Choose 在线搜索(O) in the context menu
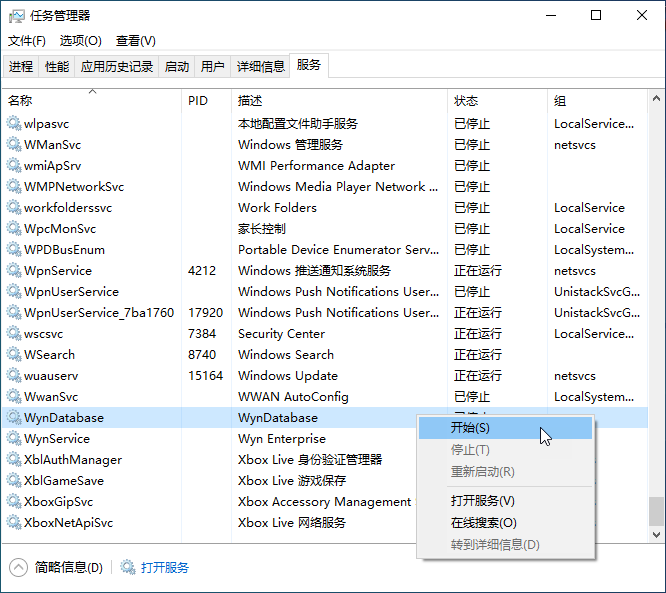 tap(483, 523)
